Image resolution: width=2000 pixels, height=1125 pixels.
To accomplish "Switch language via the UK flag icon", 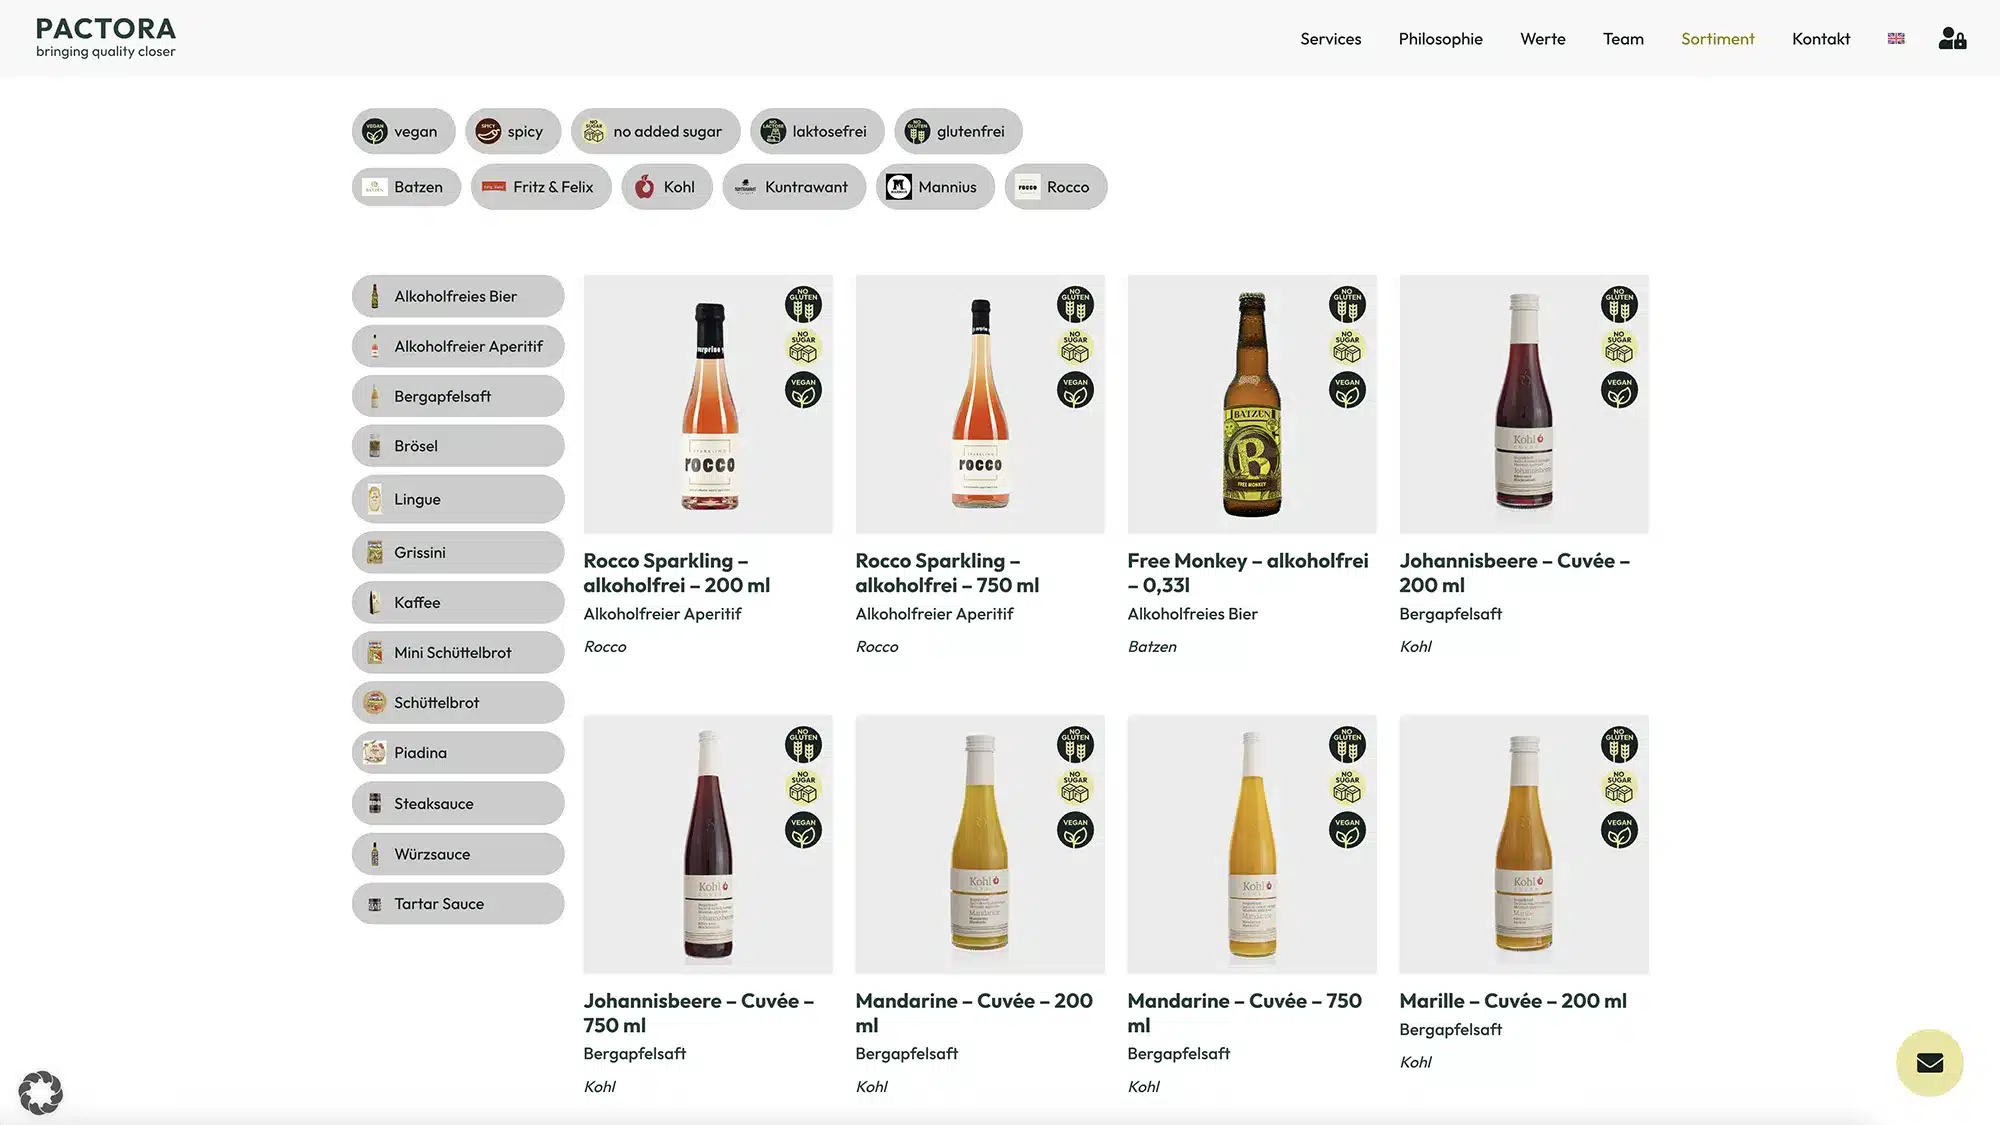I will point(1896,38).
